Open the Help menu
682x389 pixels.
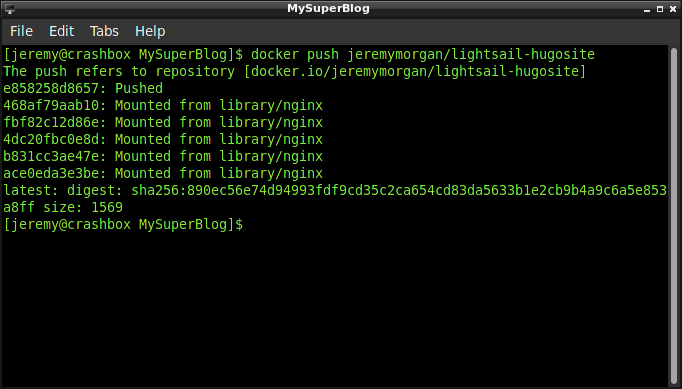pos(150,31)
